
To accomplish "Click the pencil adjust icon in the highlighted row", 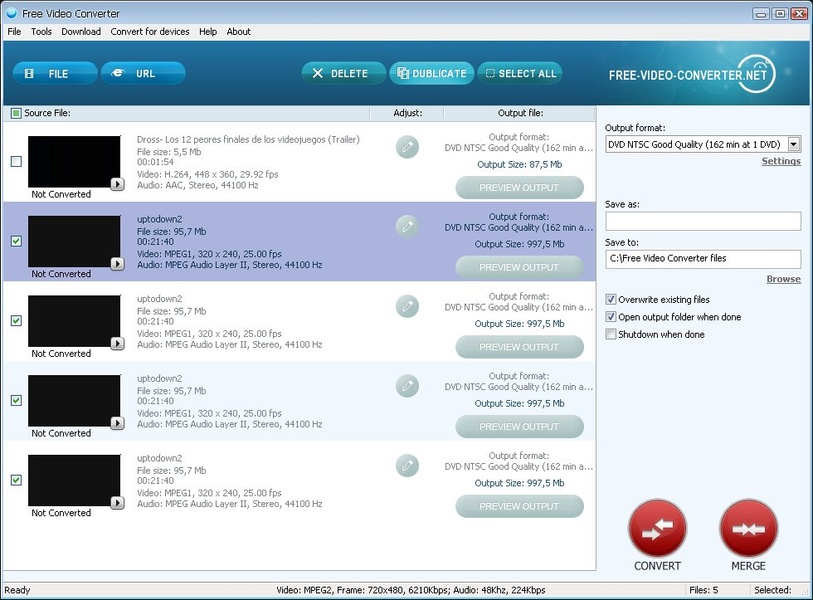I will pos(407,226).
